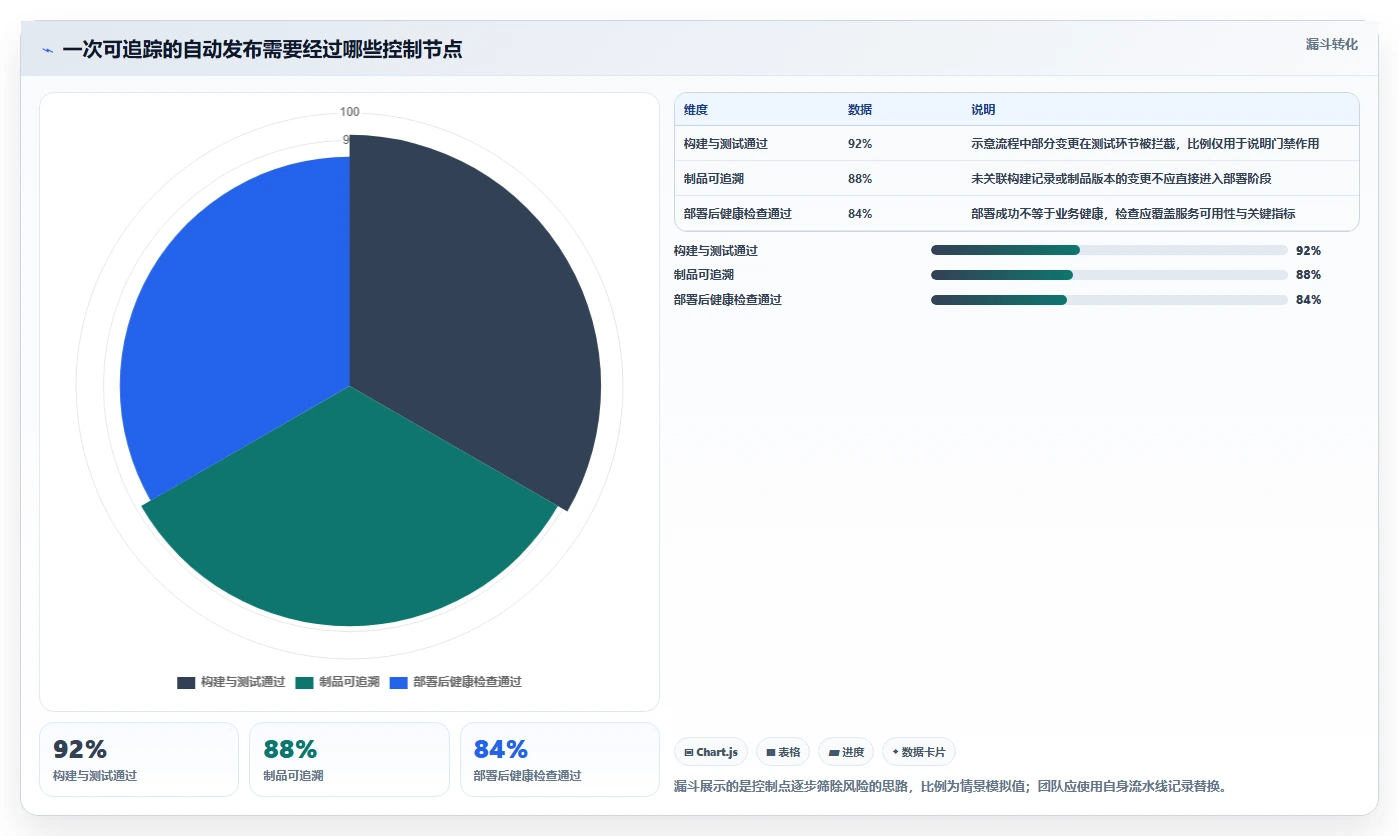Click description starting 部署成功不等于业务健康
Image resolution: width=1399 pixels, height=836 pixels.
click(1133, 214)
